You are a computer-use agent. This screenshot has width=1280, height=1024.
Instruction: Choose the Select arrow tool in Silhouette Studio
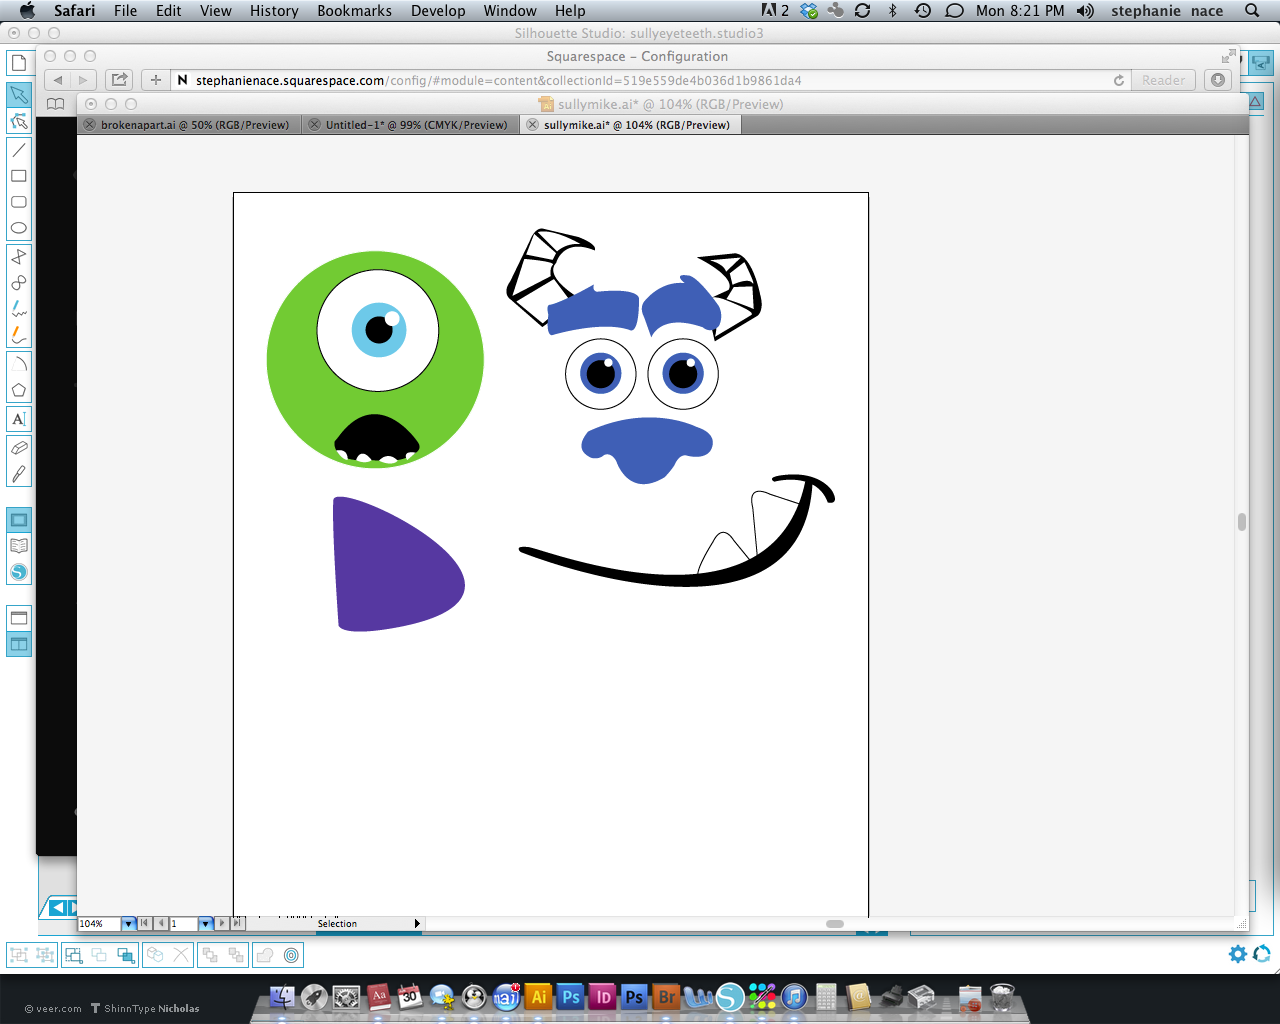(19, 95)
